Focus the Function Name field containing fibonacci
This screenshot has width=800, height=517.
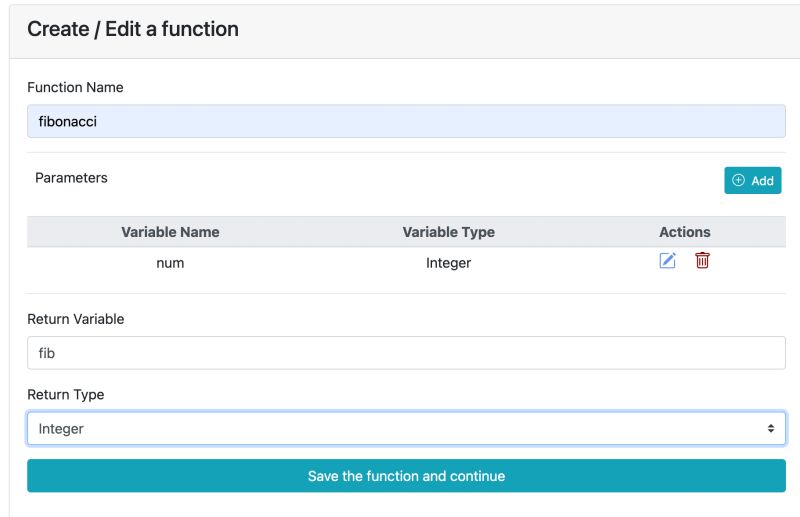click(x=406, y=122)
